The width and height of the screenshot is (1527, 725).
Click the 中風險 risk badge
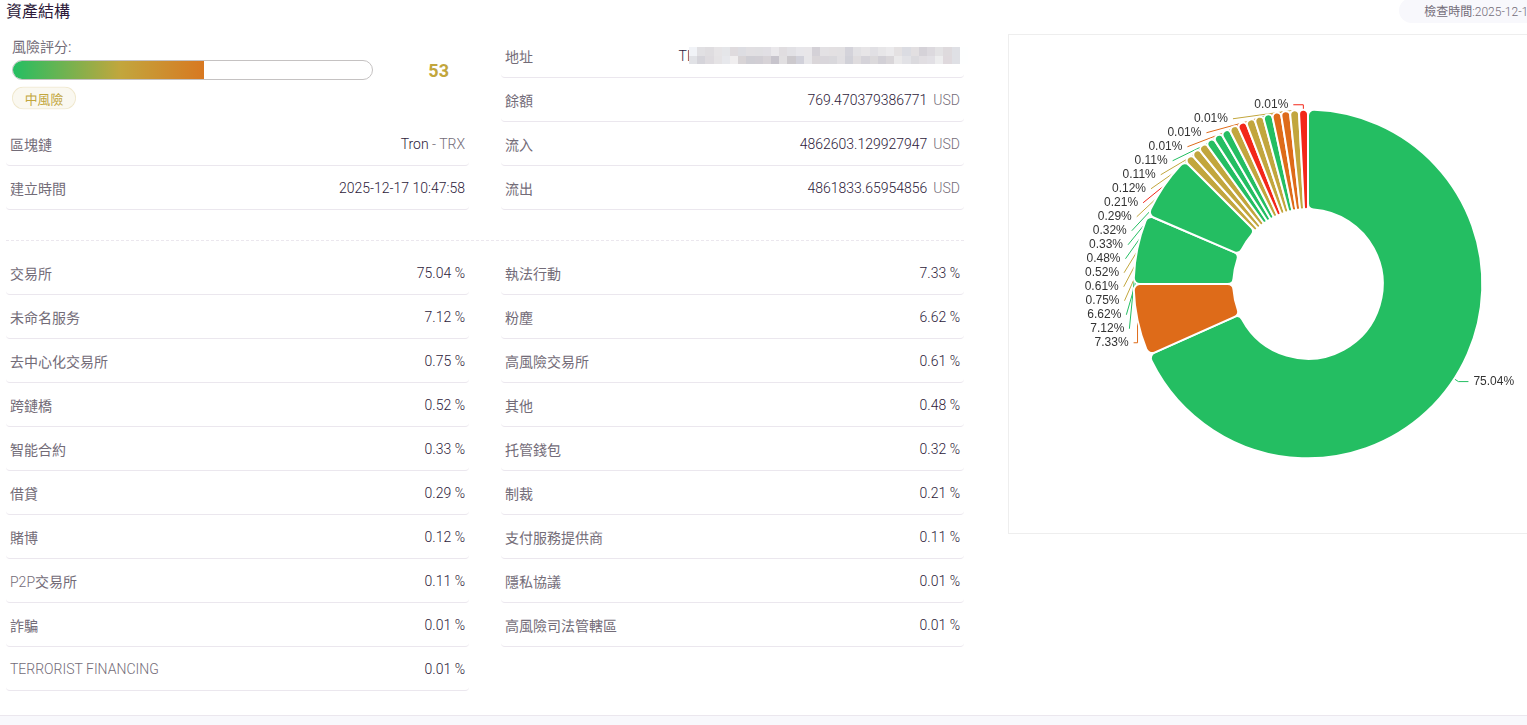click(44, 99)
